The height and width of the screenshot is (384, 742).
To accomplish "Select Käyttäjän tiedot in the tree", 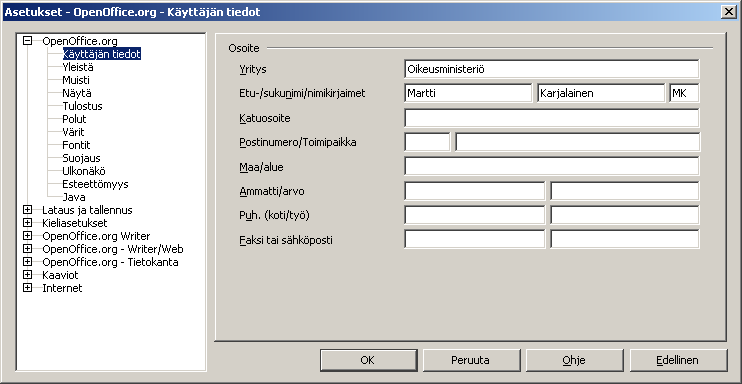I will tap(101, 54).
